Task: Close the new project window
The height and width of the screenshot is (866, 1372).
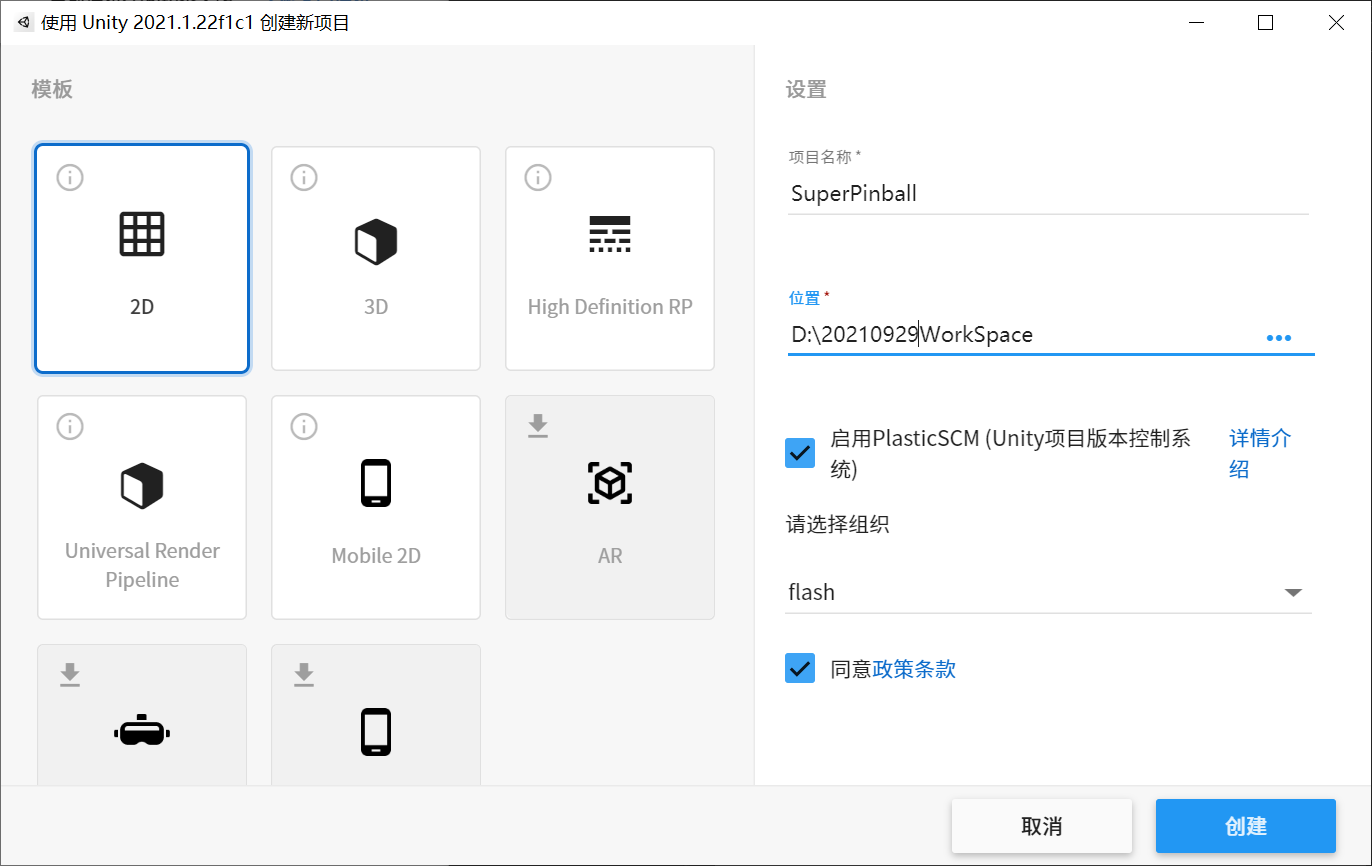Action: (1336, 22)
